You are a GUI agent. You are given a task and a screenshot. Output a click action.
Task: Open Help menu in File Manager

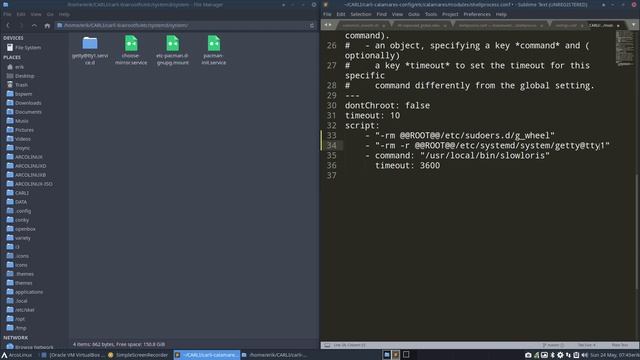click(64, 14)
